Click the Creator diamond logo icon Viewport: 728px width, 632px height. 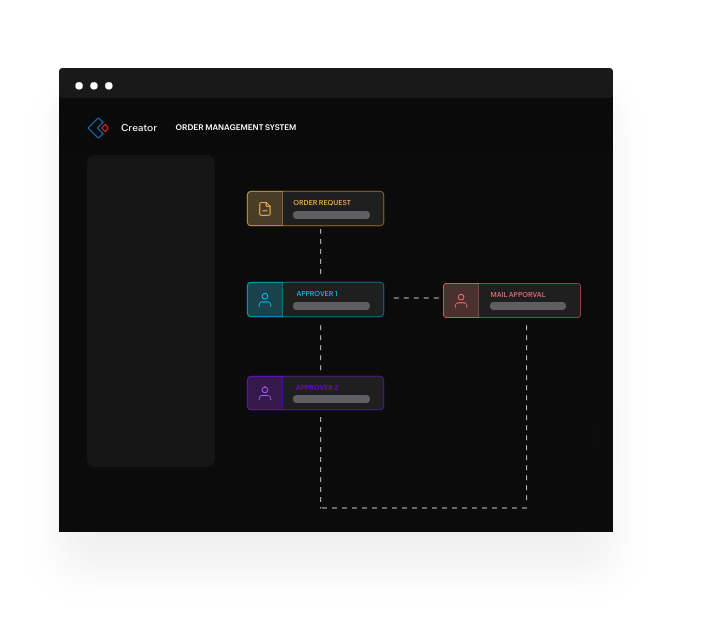[x=98, y=128]
